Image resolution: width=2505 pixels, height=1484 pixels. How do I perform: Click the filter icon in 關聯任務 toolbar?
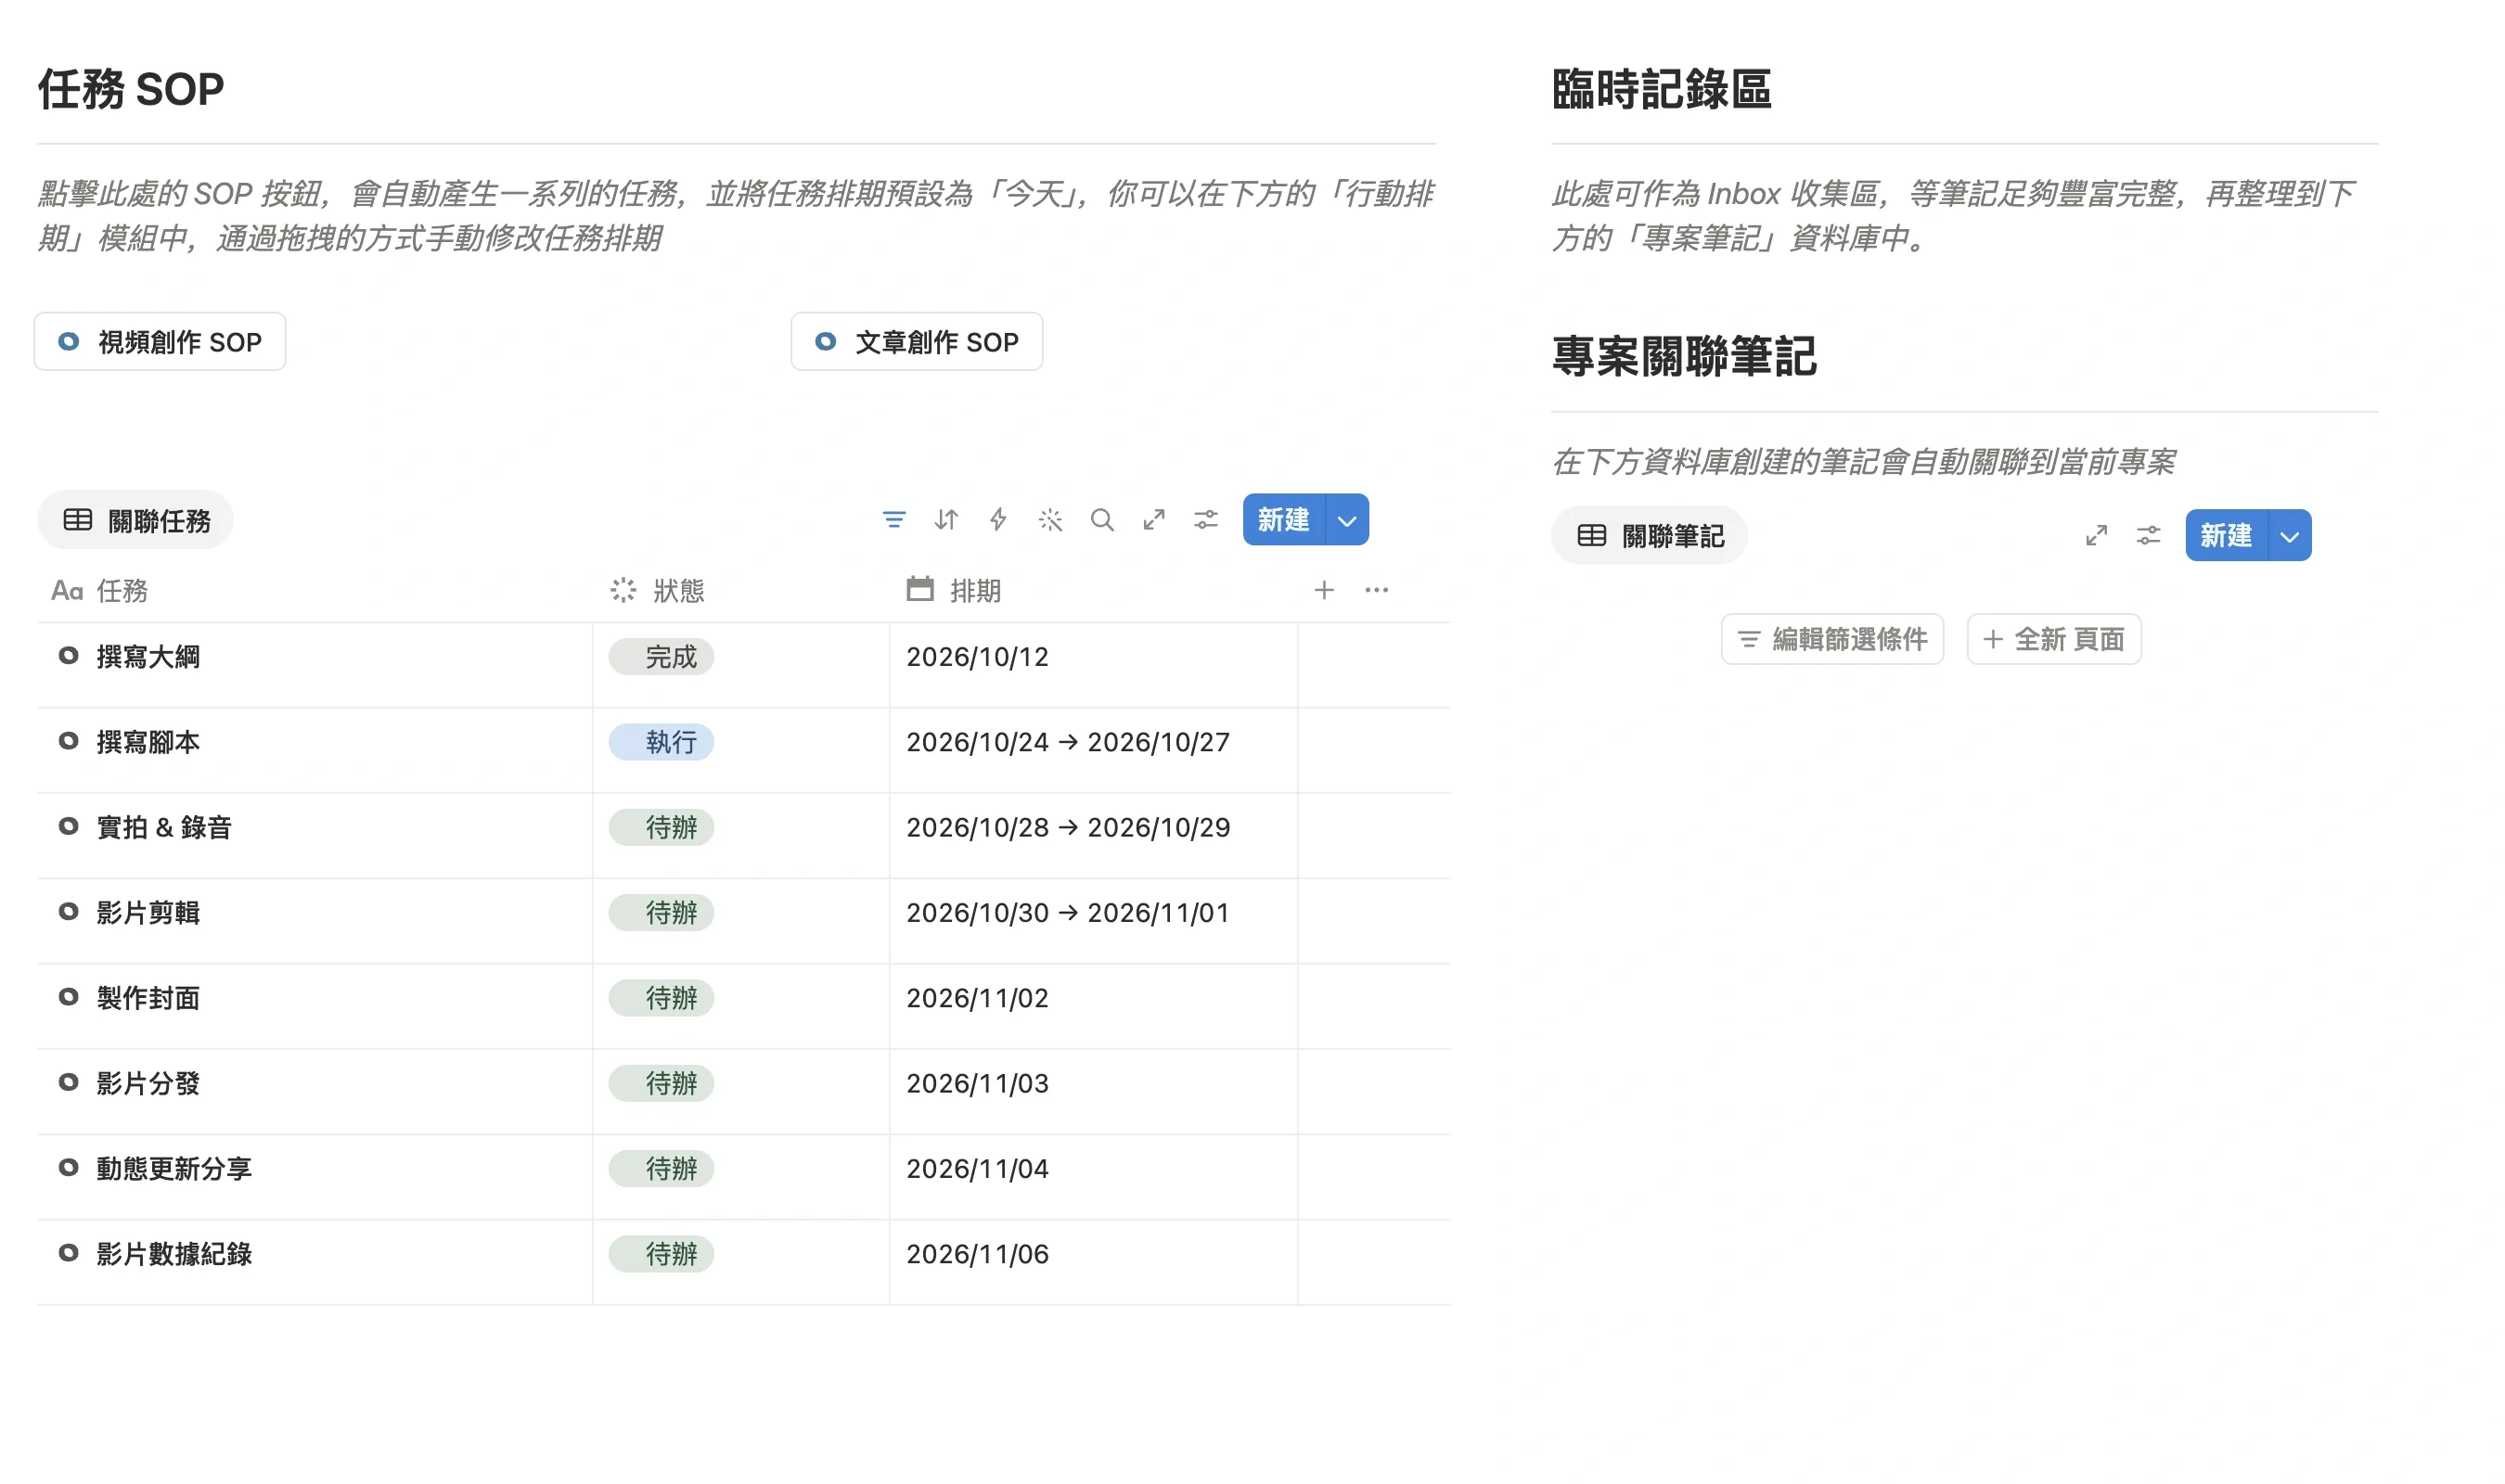pos(894,520)
